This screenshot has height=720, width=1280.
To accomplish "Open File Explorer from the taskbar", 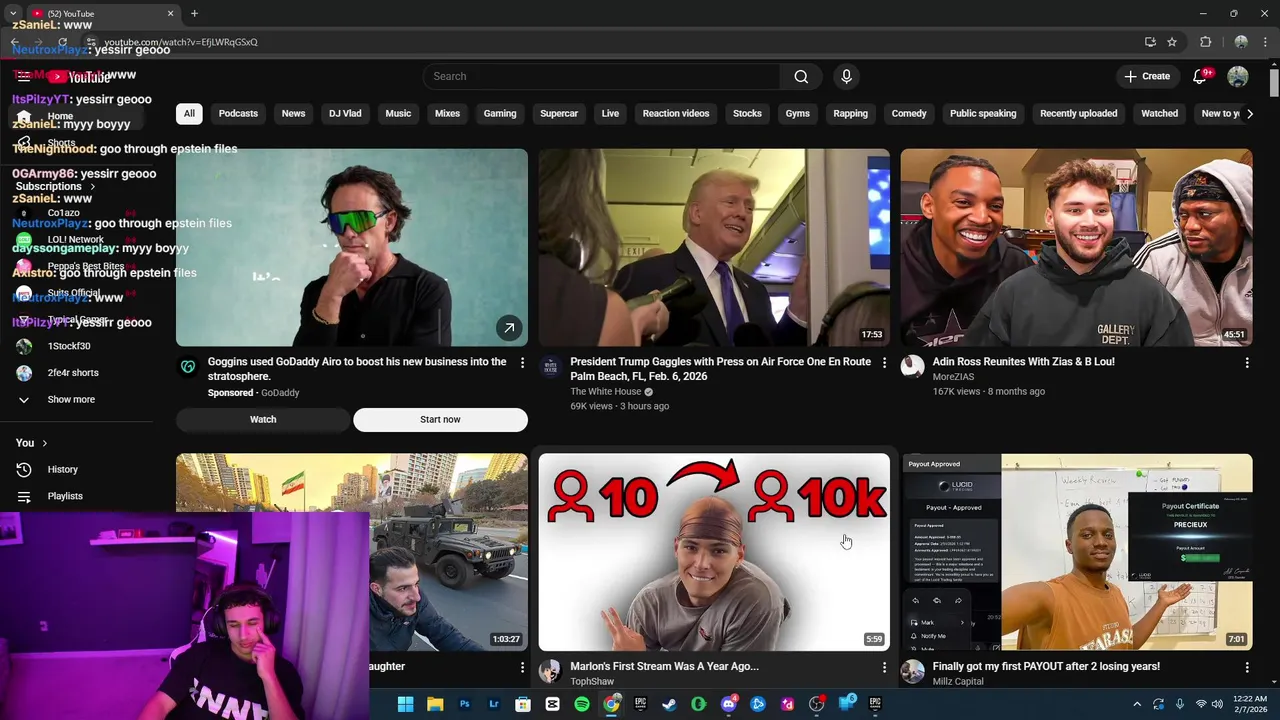I will coord(435,704).
